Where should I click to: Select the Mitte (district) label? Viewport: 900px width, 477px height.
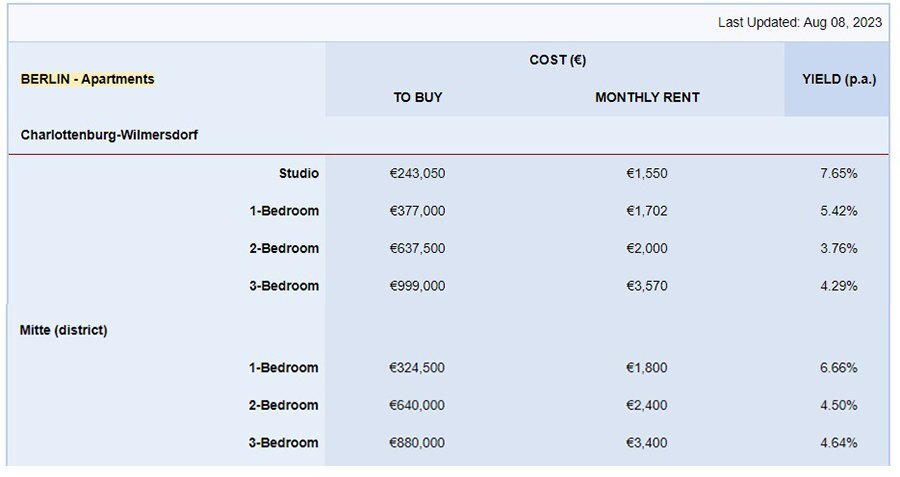[x=63, y=330]
